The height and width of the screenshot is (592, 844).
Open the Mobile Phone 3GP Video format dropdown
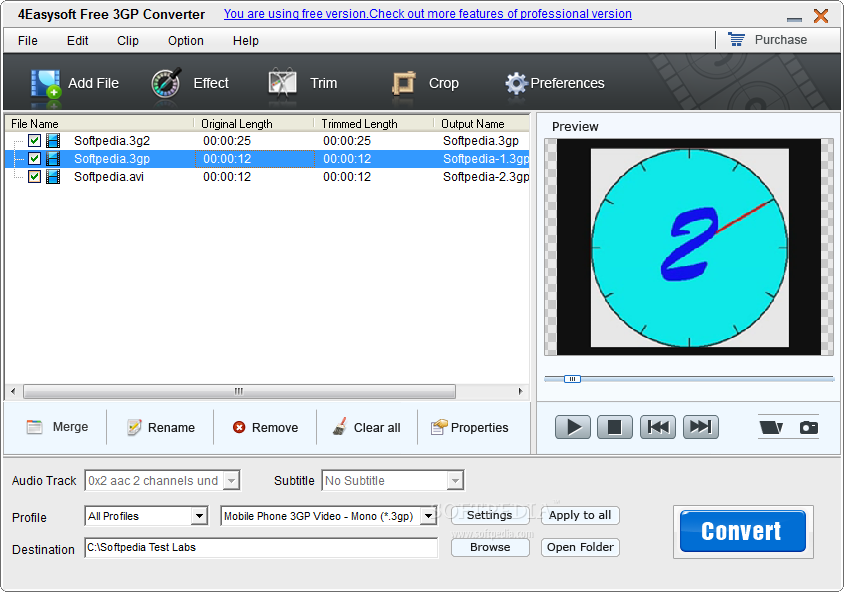tap(428, 516)
